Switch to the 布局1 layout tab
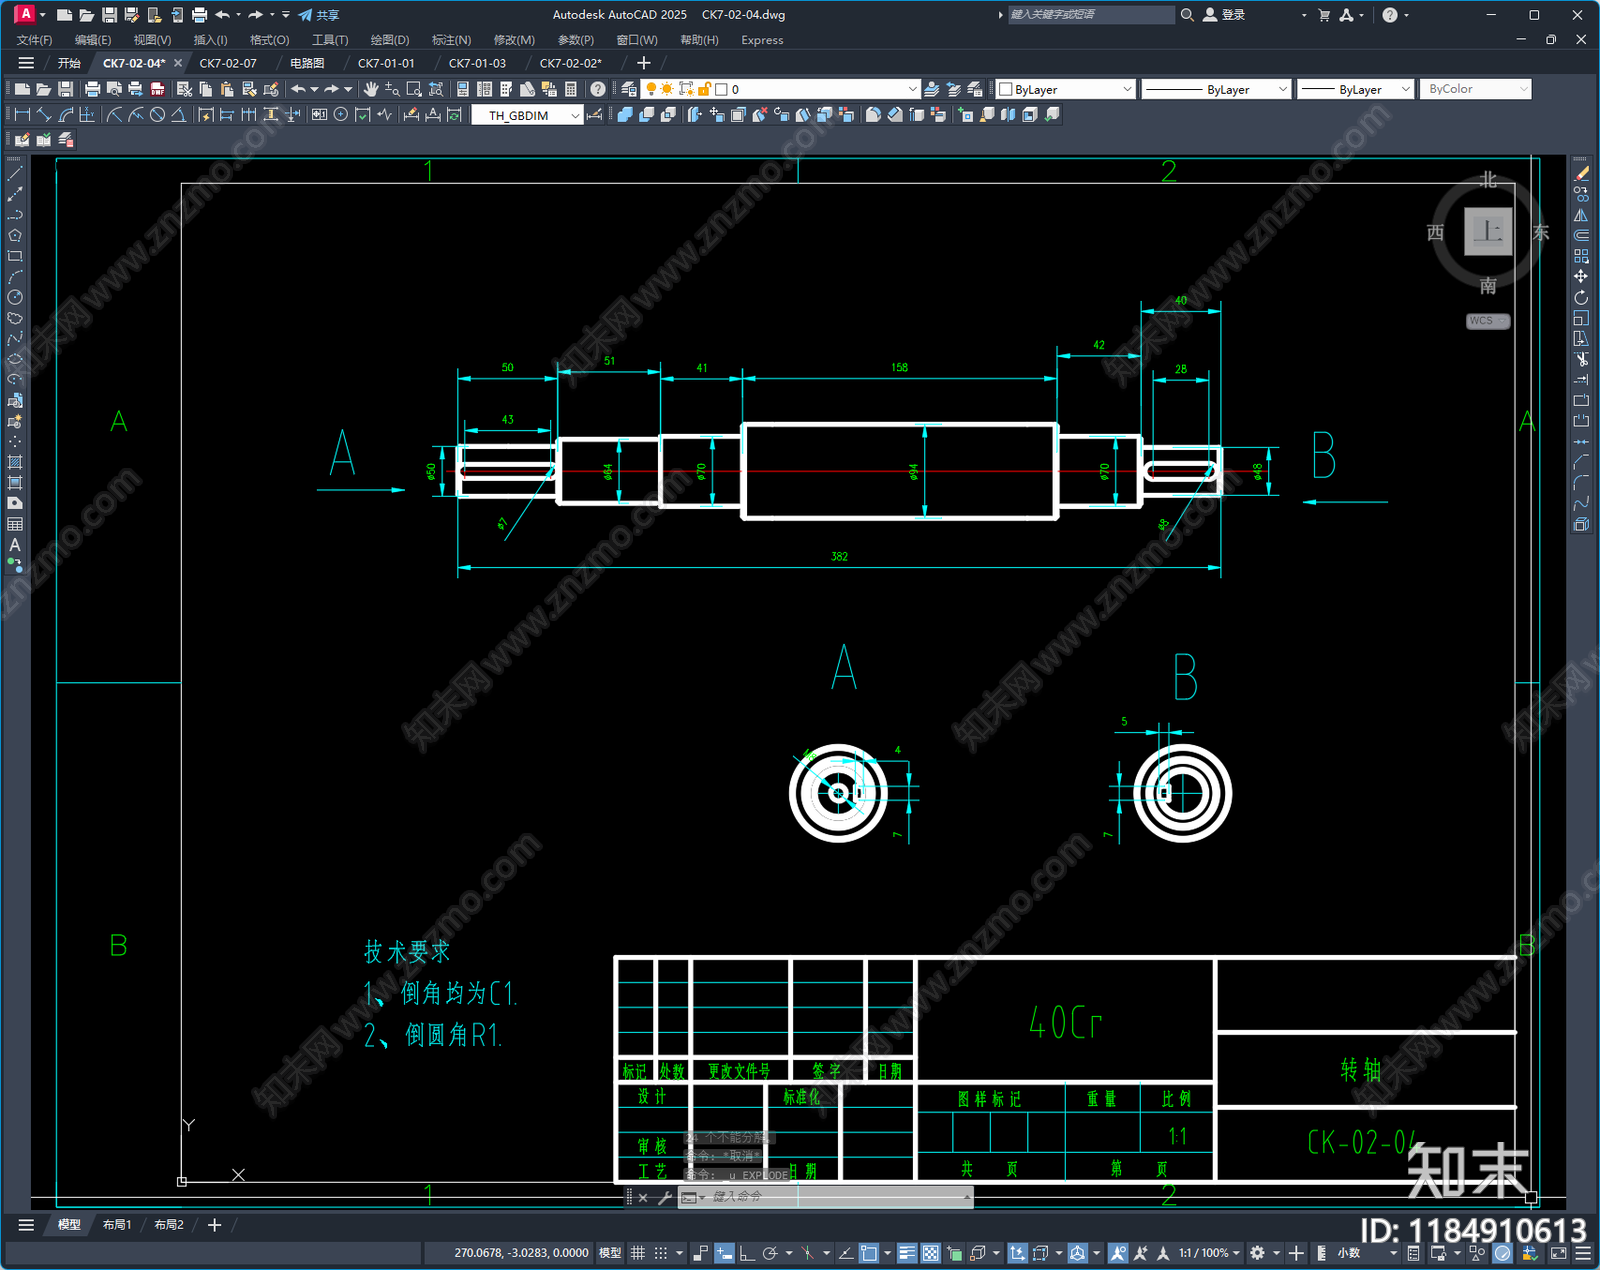This screenshot has width=1600, height=1270. [117, 1225]
